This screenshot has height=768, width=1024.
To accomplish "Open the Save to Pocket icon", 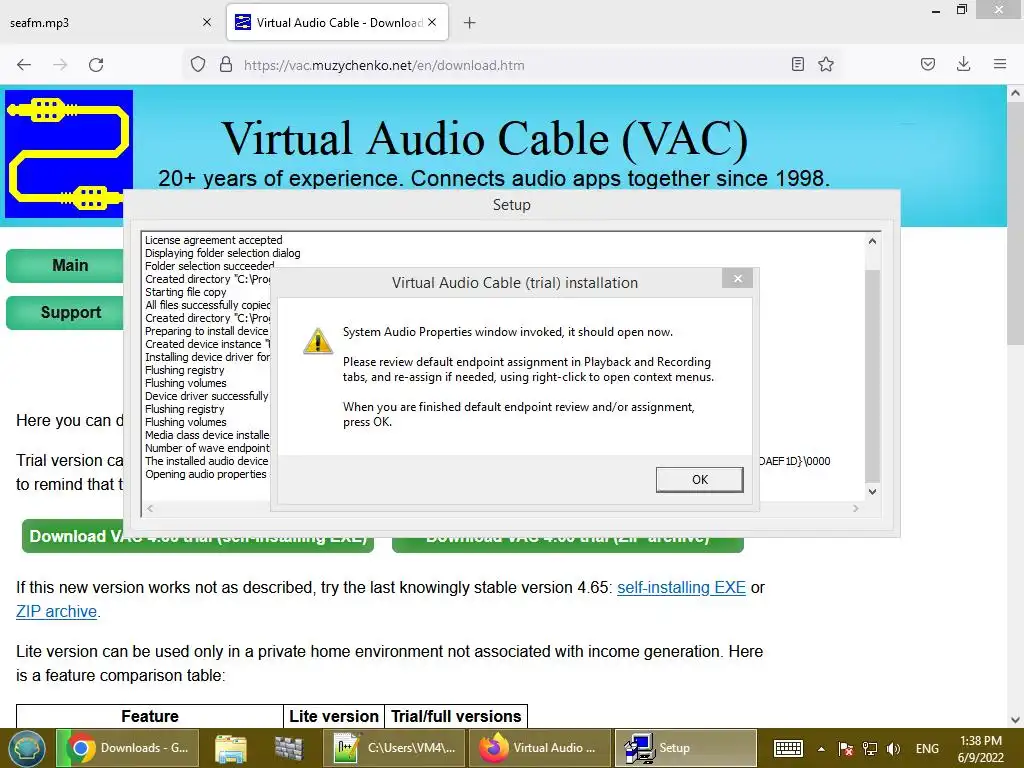I will [928, 64].
